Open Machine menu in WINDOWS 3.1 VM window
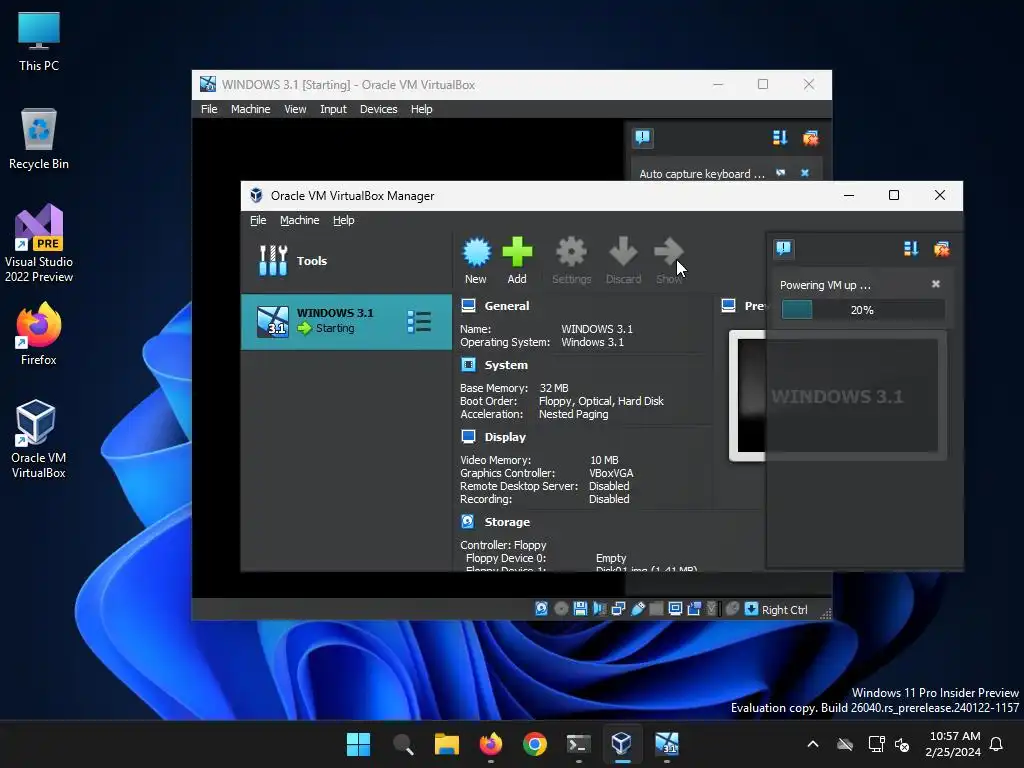Image resolution: width=1024 pixels, height=768 pixels. tap(250, 109)
